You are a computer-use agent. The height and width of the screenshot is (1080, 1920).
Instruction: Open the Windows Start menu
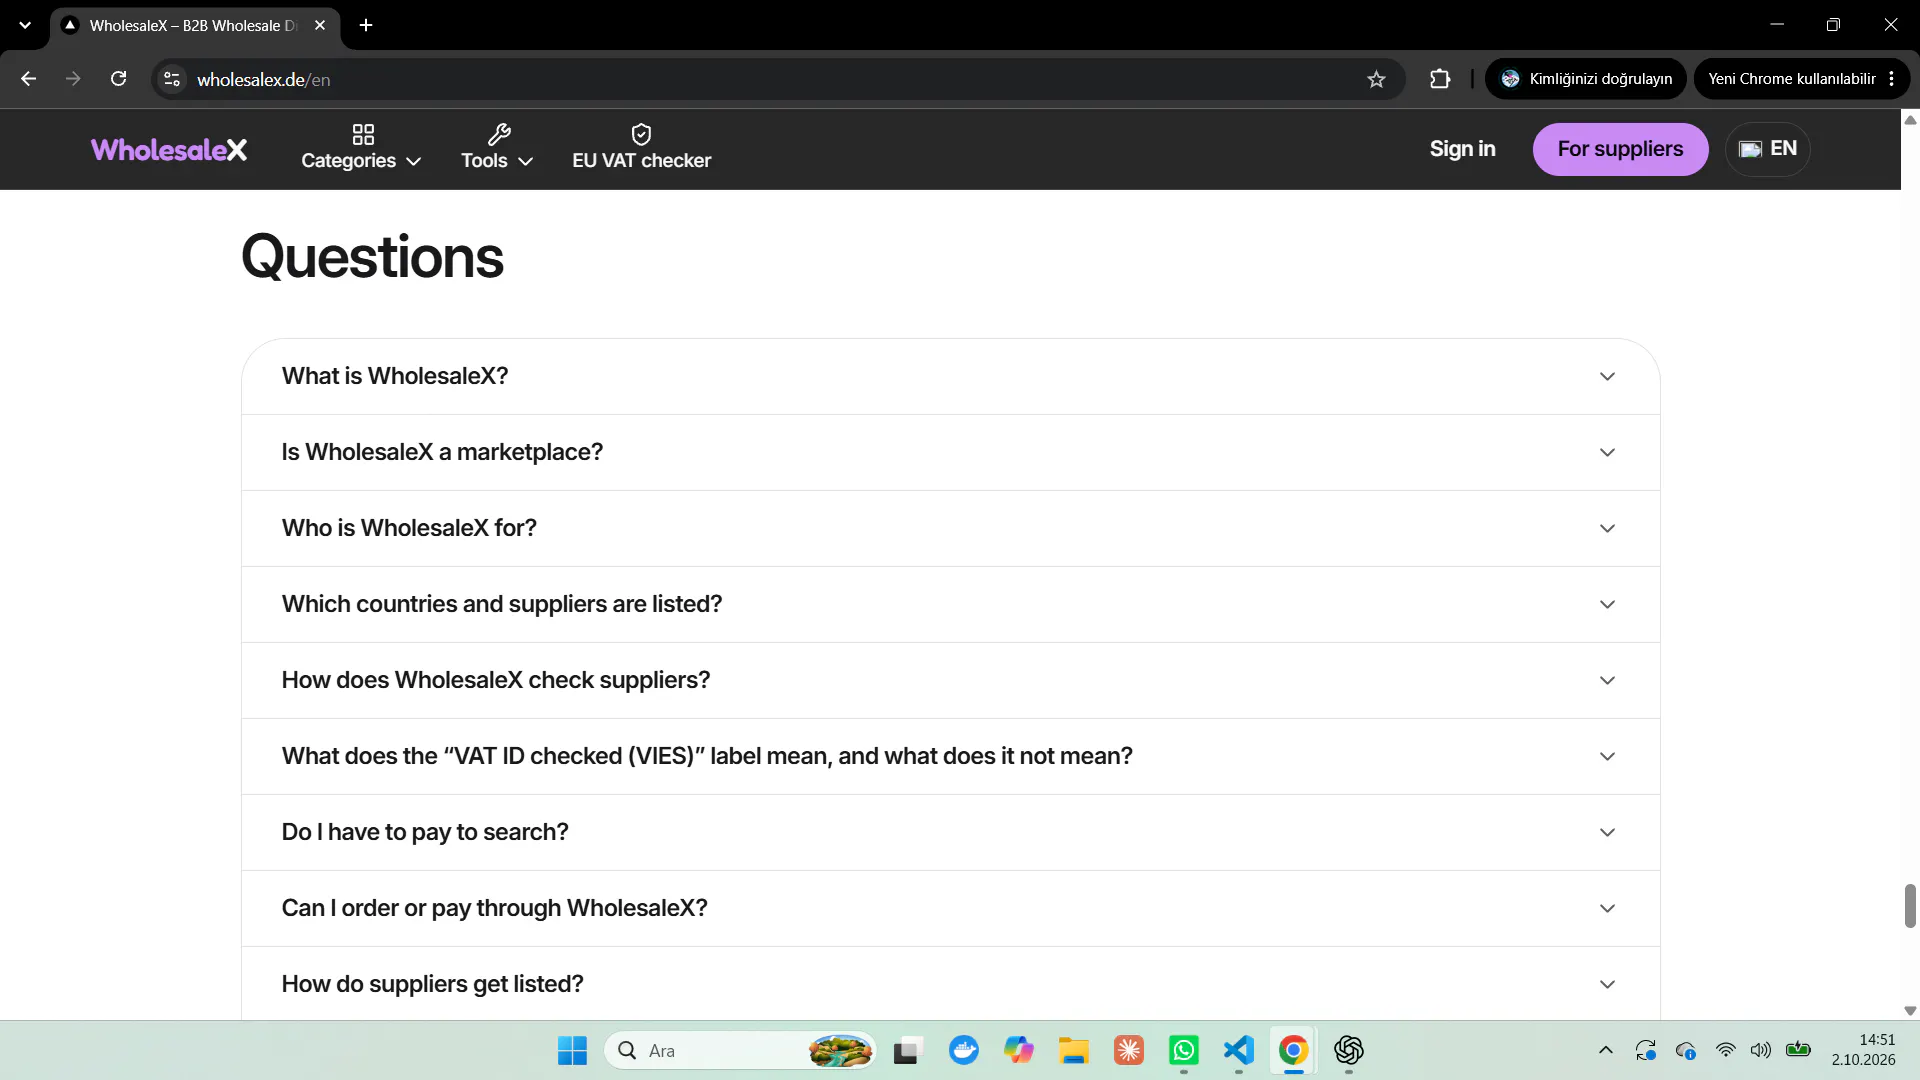[572, 1051]
